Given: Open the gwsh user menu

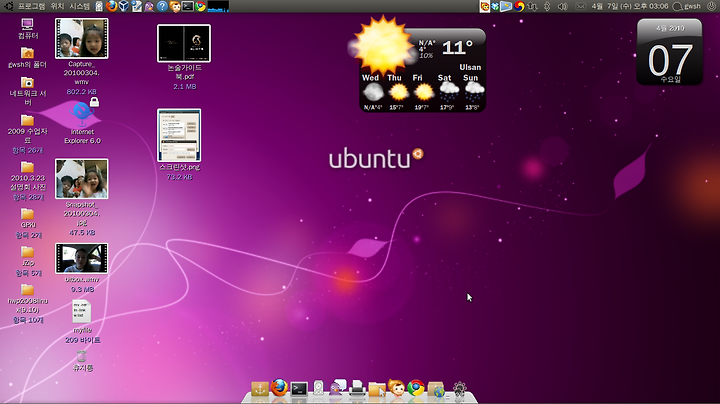Looking at the screenshot, I should (687, 6).
